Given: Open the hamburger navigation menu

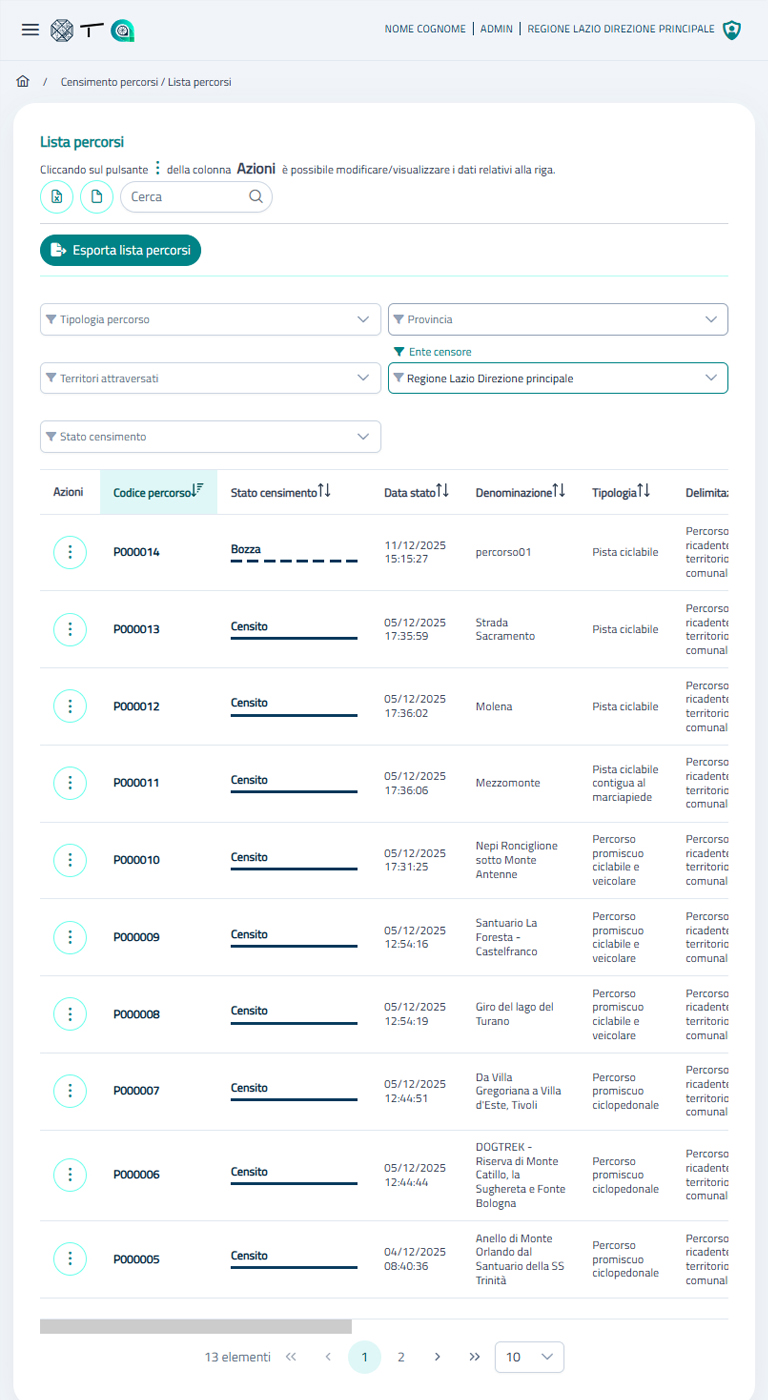Looking at the screenshot, I should 30,30.
